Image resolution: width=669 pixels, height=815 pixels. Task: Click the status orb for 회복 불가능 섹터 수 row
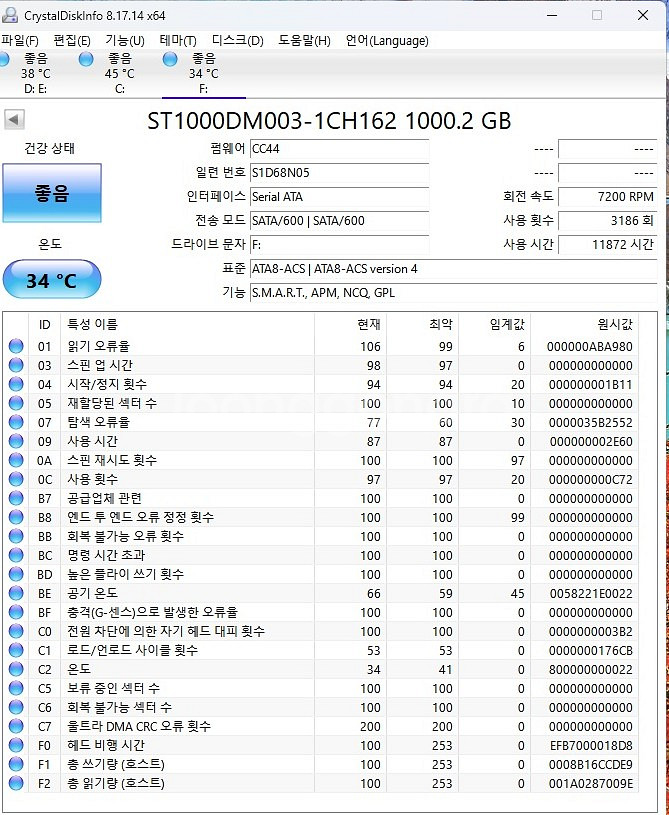coord(16,707)
